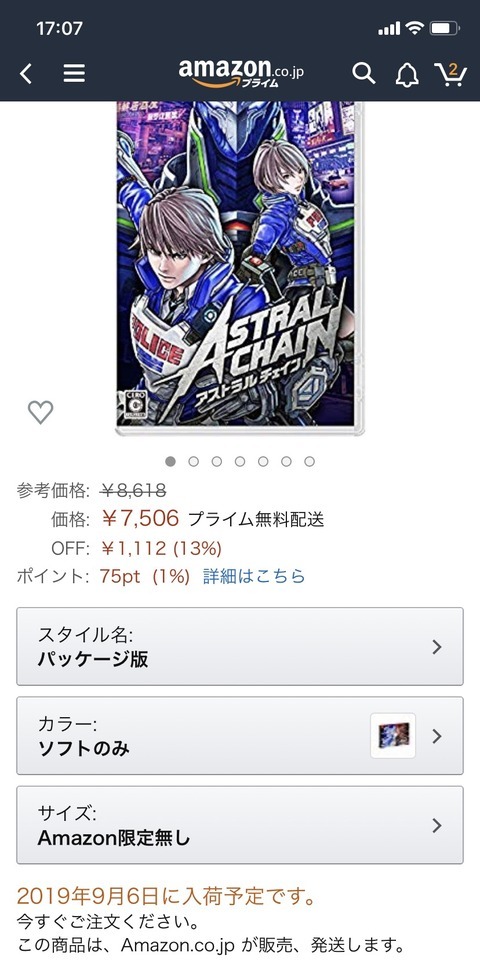This screenshot has height=974, width=480.
Task: Select the first image carousel dot
Action: (x=171, y=461)
